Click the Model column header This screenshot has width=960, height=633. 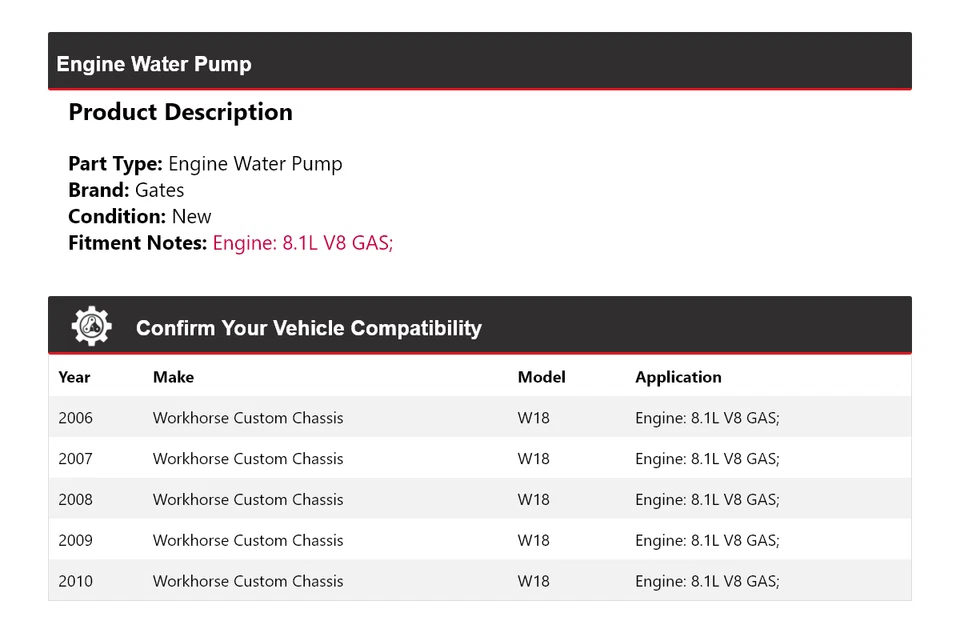tap(541, 377)
